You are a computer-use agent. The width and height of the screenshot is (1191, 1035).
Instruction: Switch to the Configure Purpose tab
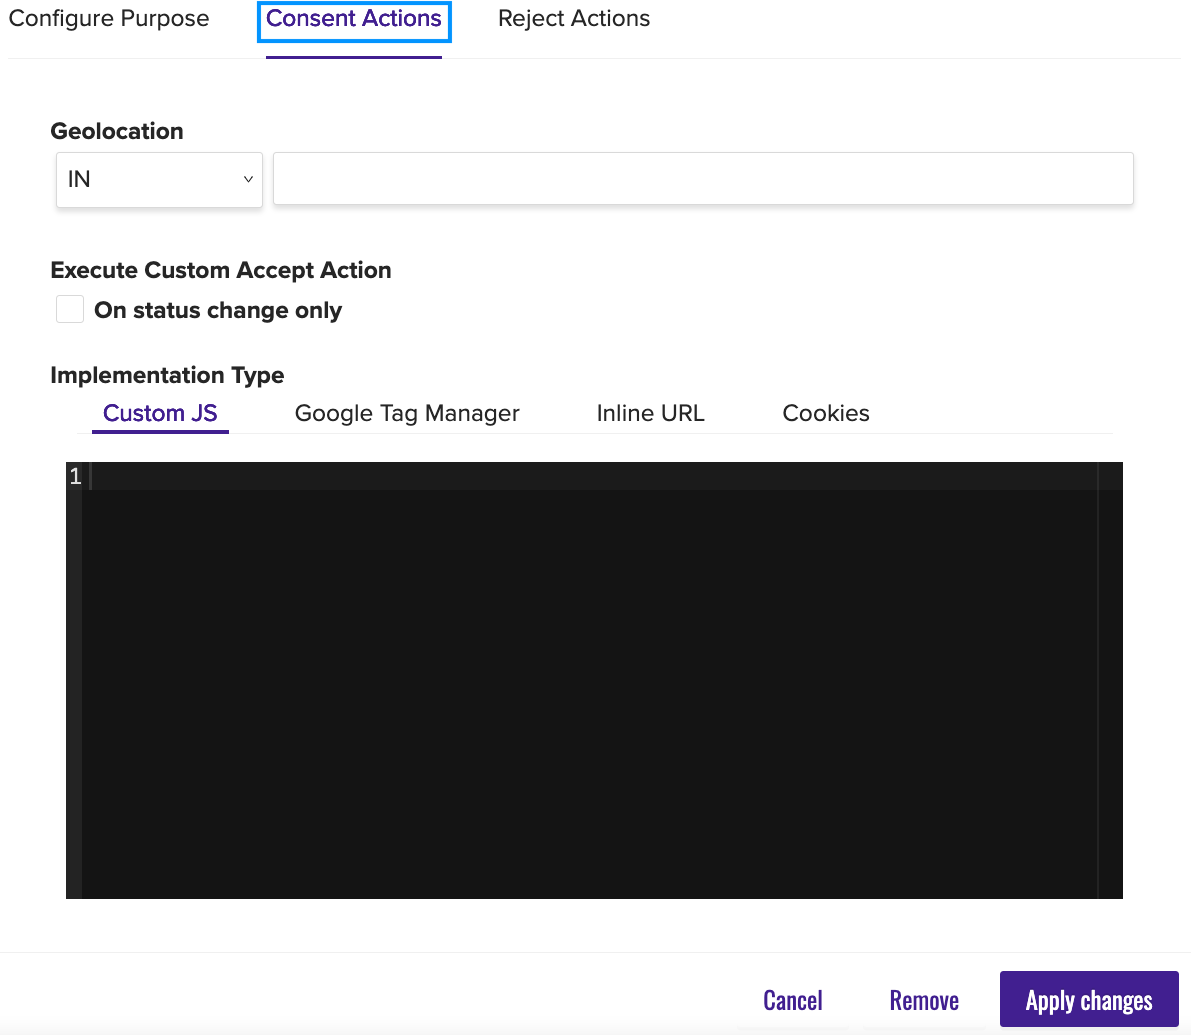point(109,19)
